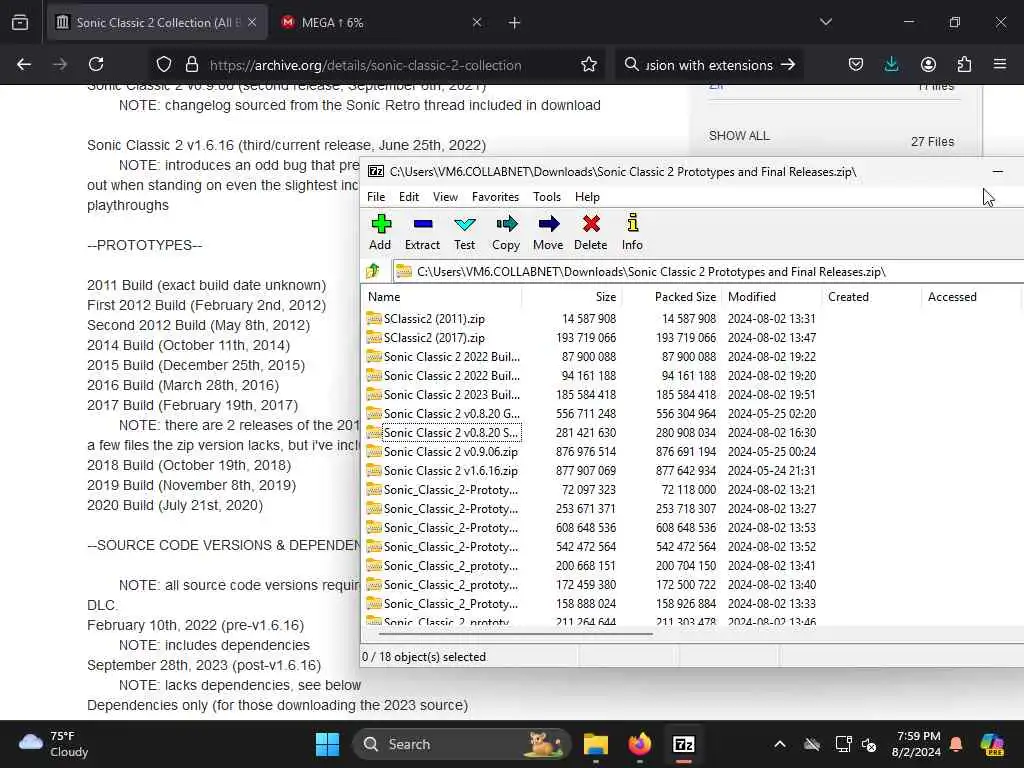Save page to Pocket
This screenshot has width=1024, height=768.
click(856, 64)
